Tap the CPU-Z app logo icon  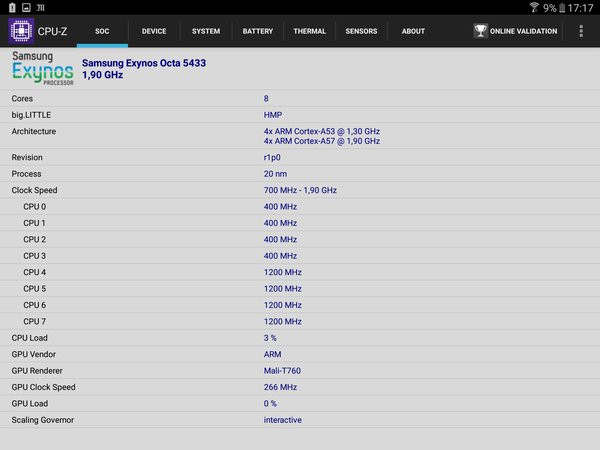pos(21,31)
